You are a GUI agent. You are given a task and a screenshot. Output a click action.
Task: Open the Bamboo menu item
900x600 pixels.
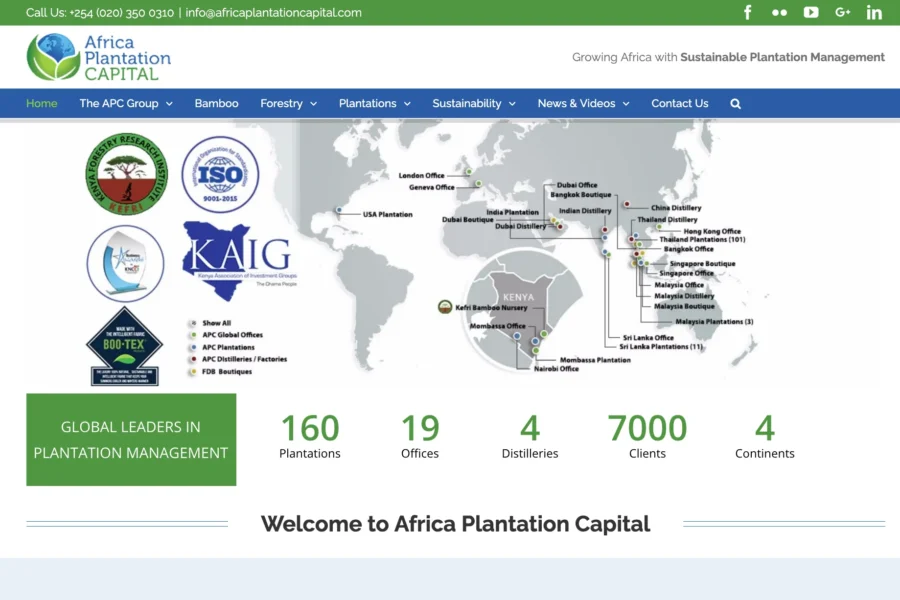tap(216, 103)
